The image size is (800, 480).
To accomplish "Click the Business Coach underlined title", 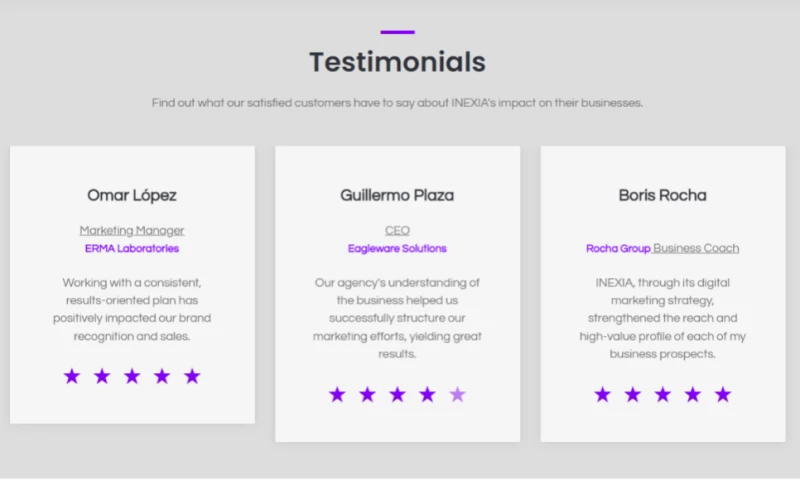I will (x=696, y=248).
